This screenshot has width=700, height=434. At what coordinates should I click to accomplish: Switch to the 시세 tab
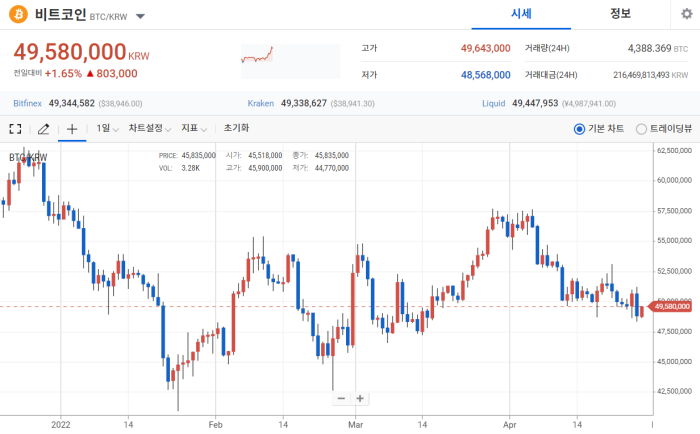pos(521,14)
